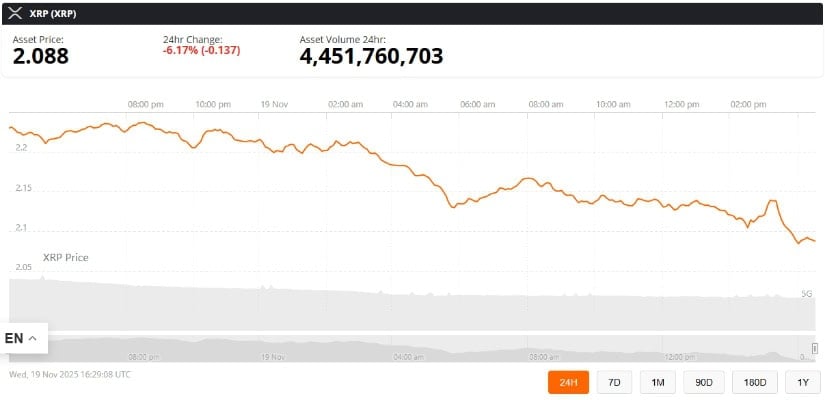This screenshot has height=400, width=825.
Task: Click the asset price value 2.088
Action: tap(41, 56)
